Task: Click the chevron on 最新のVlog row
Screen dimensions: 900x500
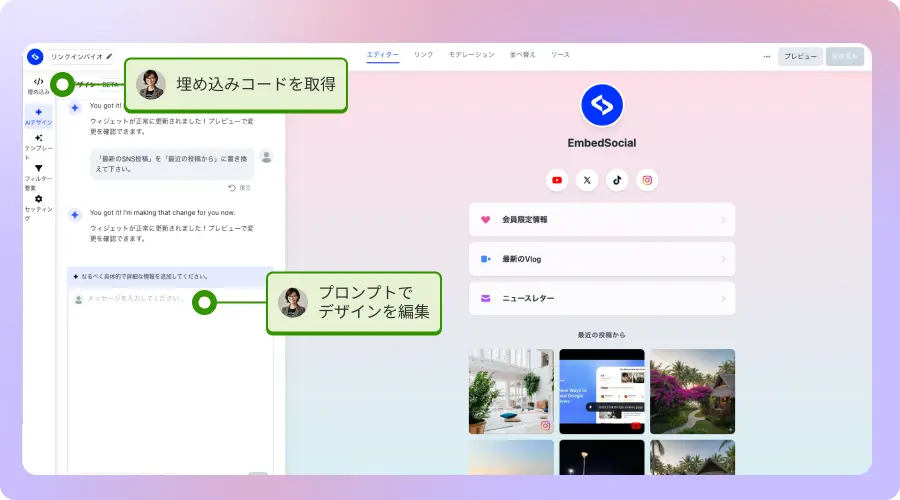Action: click(723, 259)
